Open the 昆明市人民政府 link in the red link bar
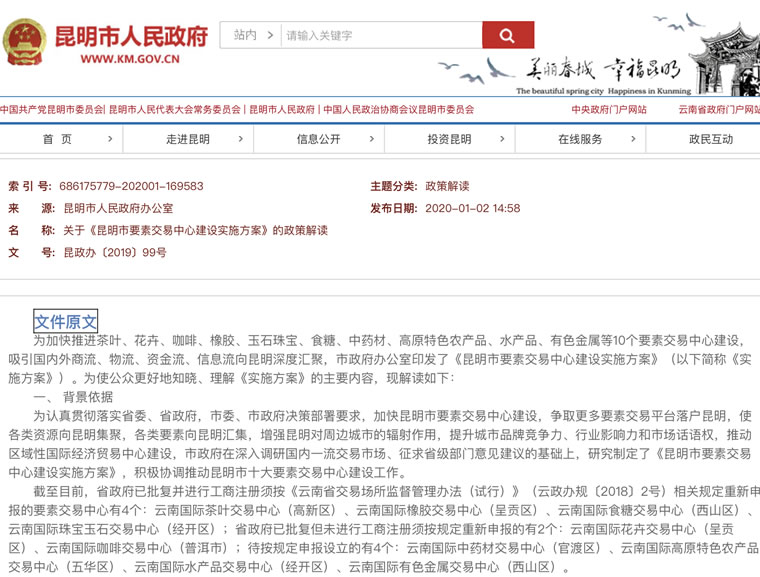Screen dimensions: 760x577 pyautogui.click(x=282, y=110)
